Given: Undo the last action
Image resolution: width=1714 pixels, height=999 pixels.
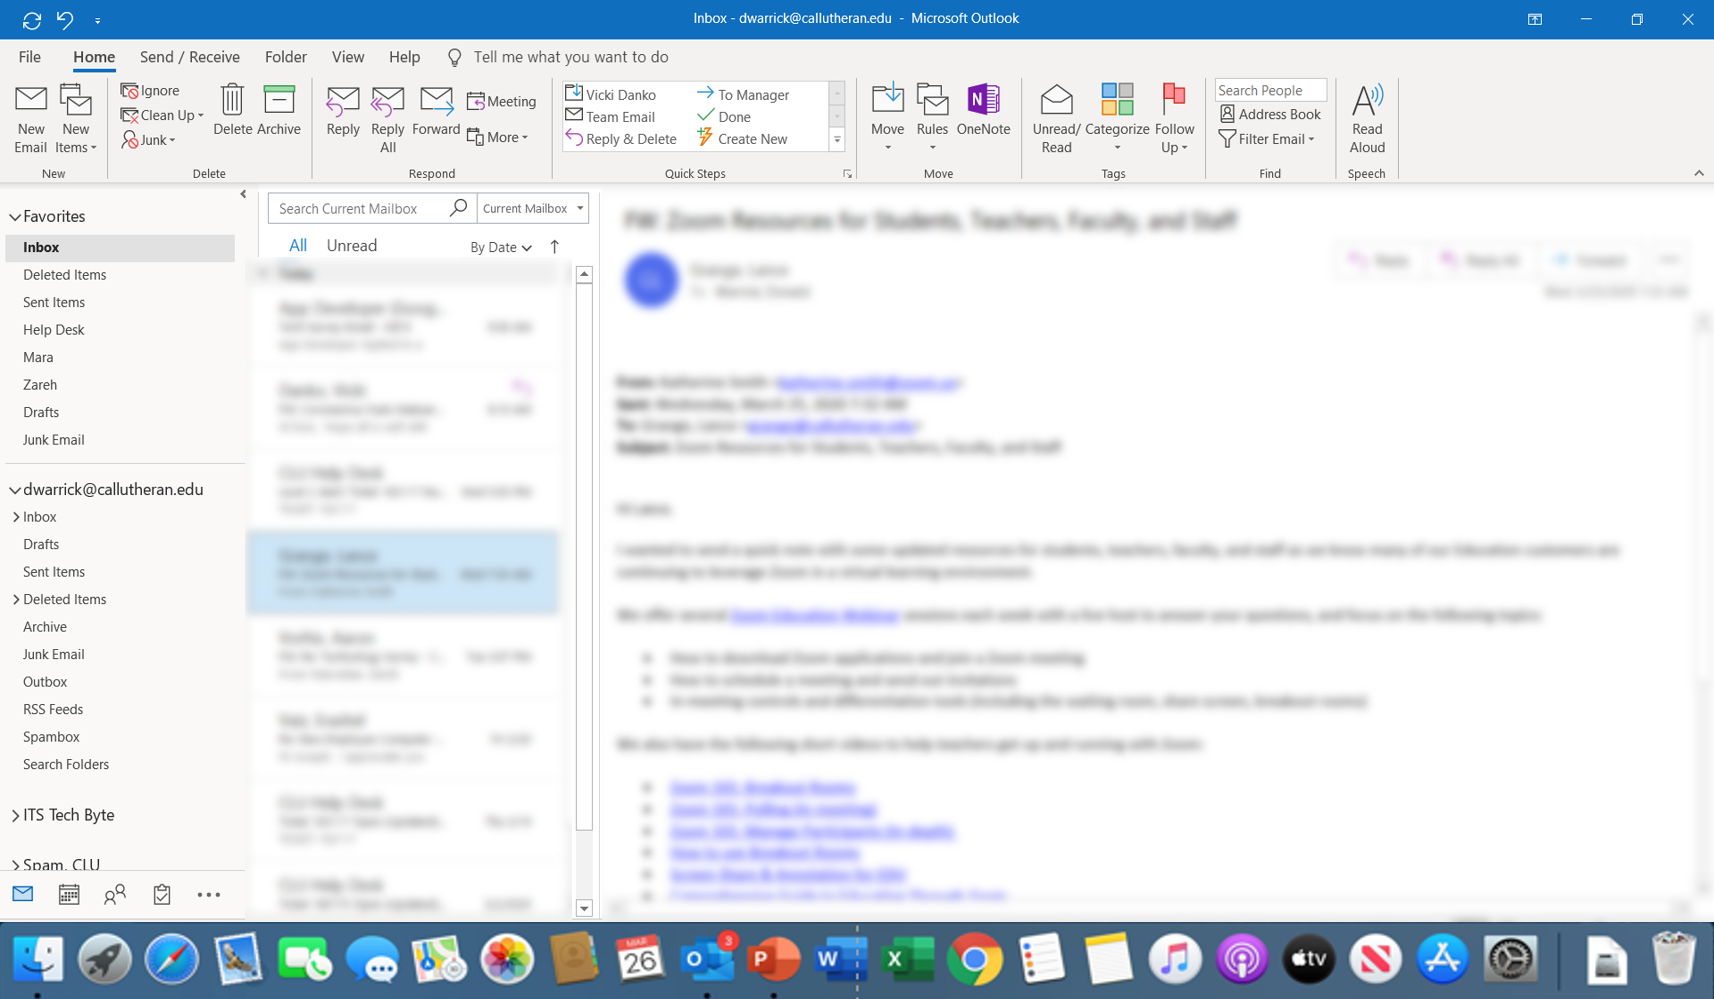Looking at the screenshot, I should 65,19.
